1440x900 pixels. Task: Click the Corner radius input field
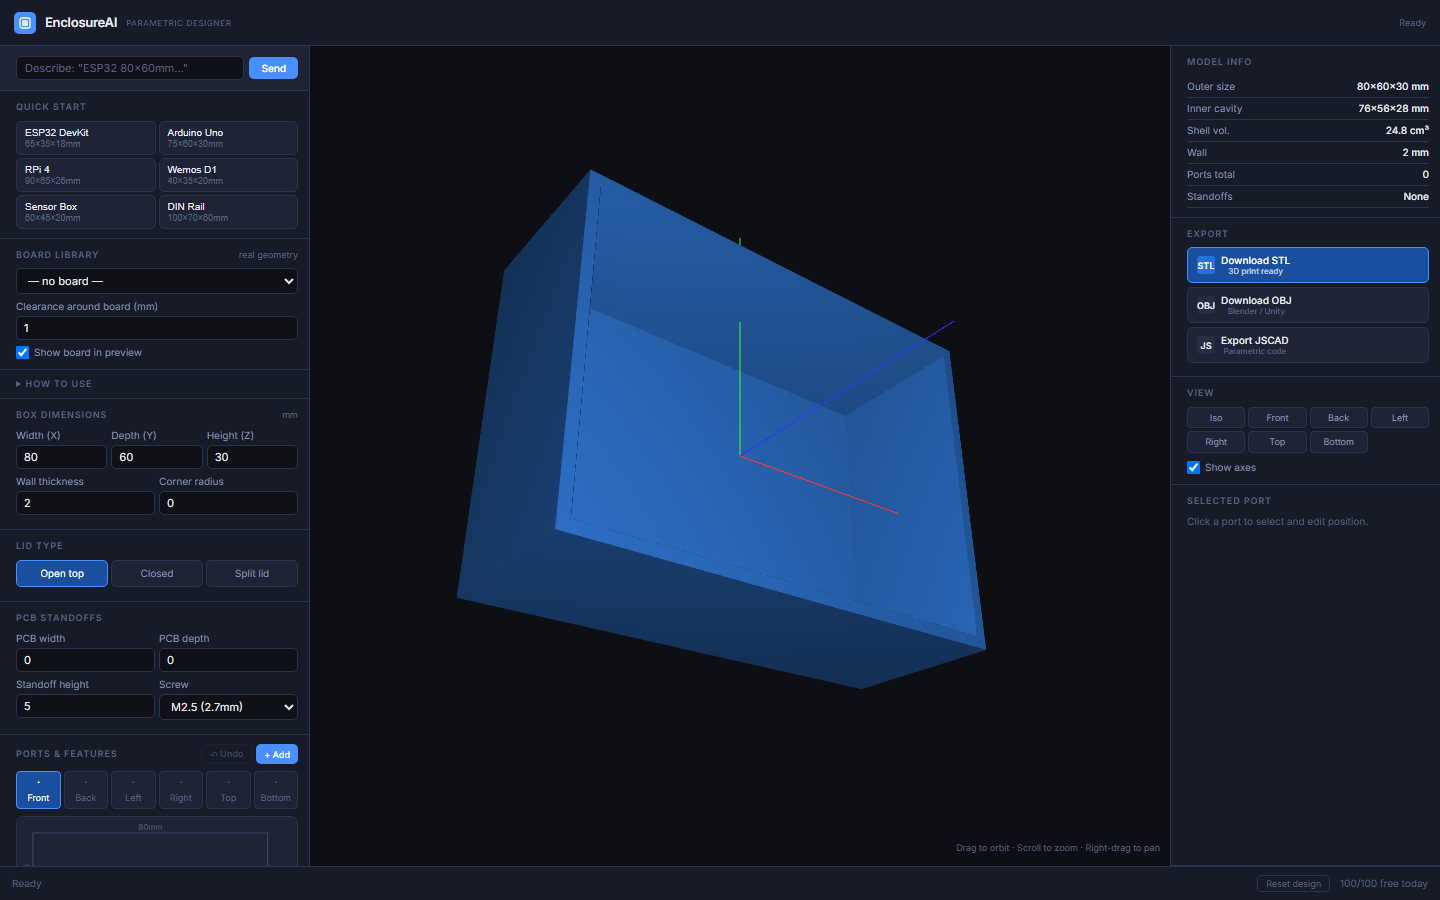pyautogui.click(x=228, y=503)
